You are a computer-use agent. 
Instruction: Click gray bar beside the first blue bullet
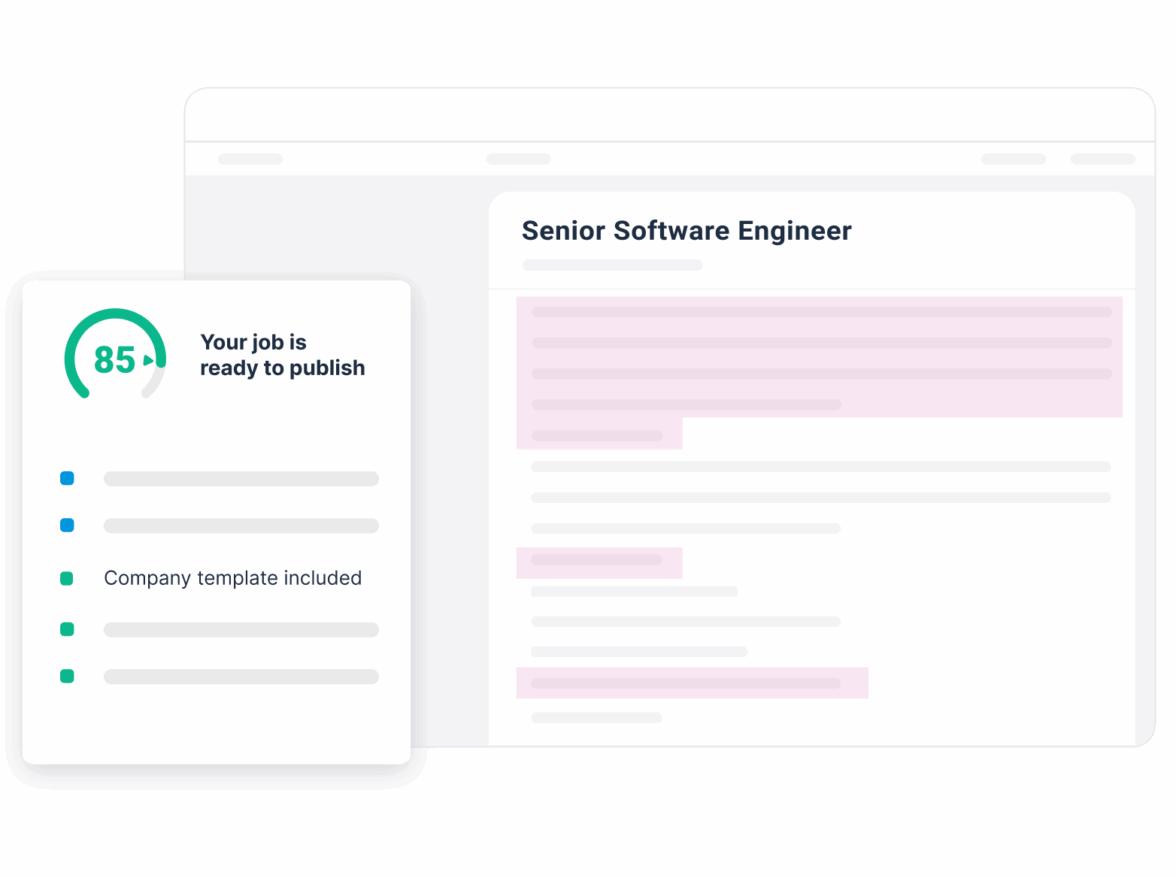(x=241, y=479)
